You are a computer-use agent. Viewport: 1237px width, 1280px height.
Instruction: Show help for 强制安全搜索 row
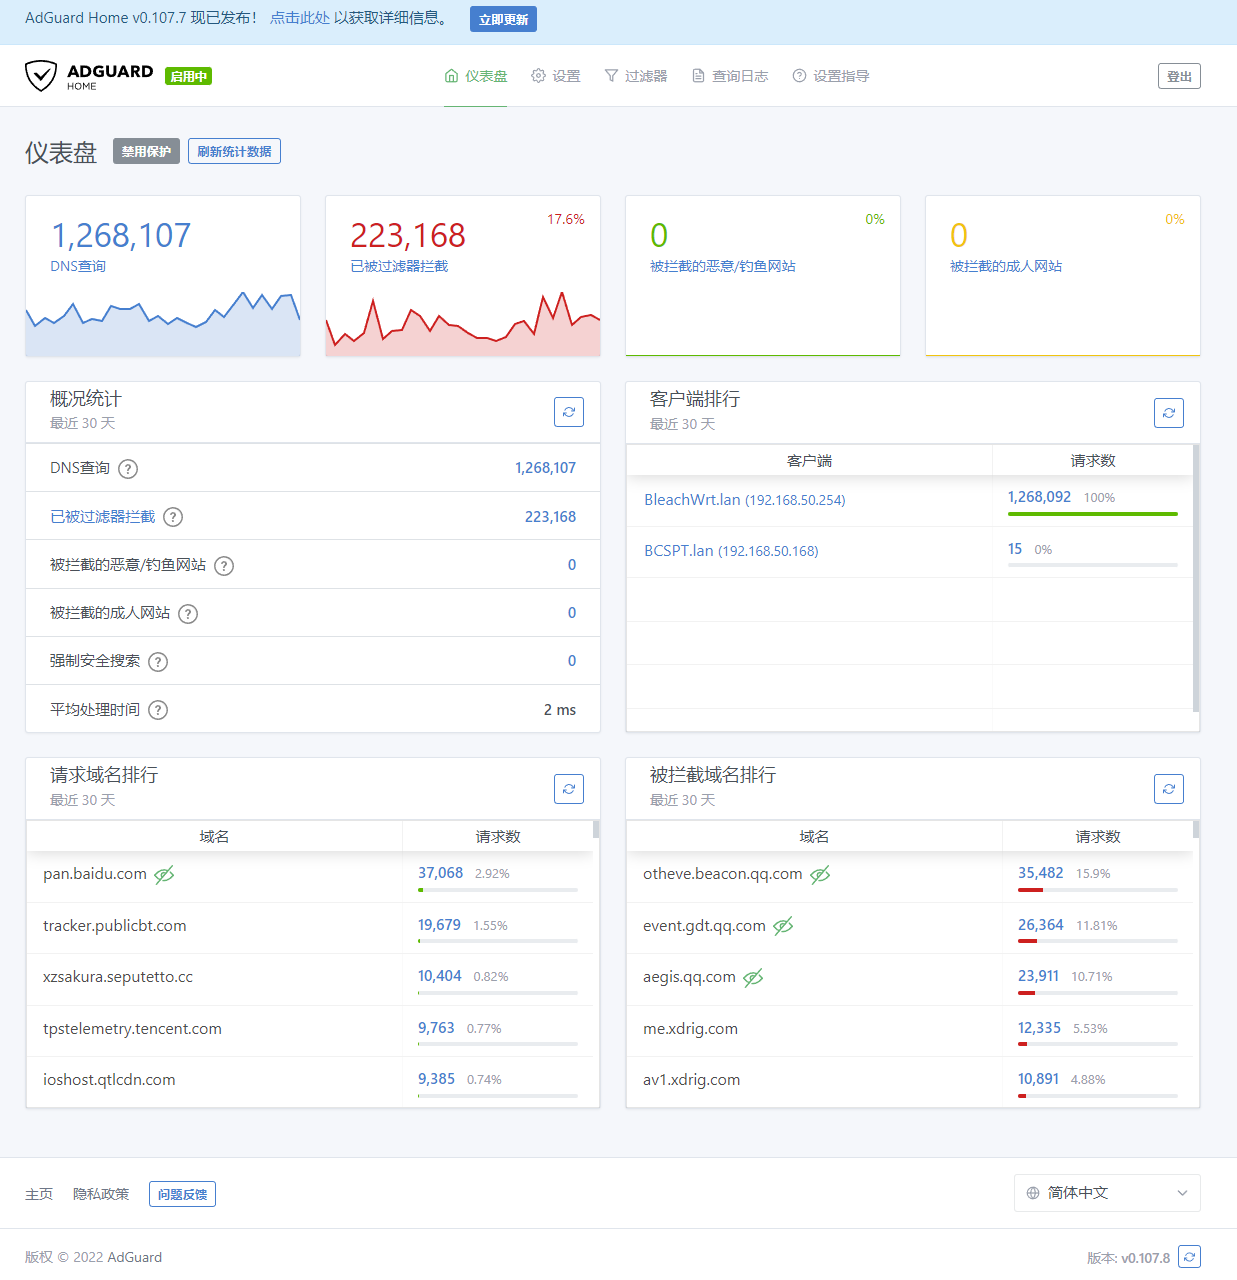tap(158, 662)
